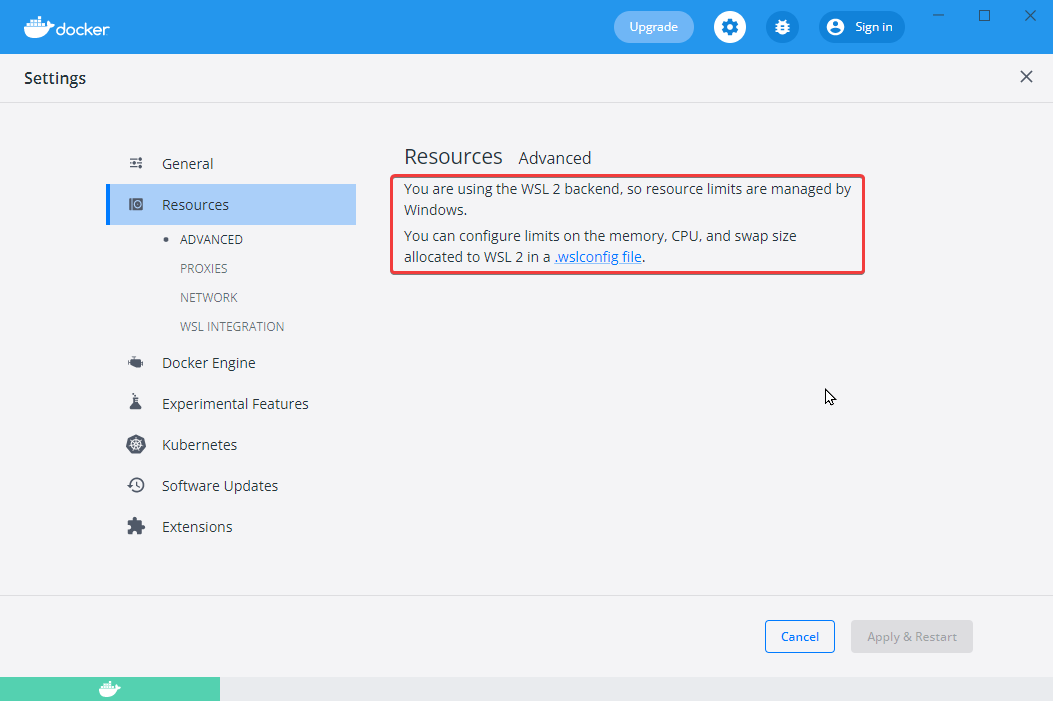This screenshot has width=1053, height=701.
Task: Open Extensions settings section
Action: (231, 526)
